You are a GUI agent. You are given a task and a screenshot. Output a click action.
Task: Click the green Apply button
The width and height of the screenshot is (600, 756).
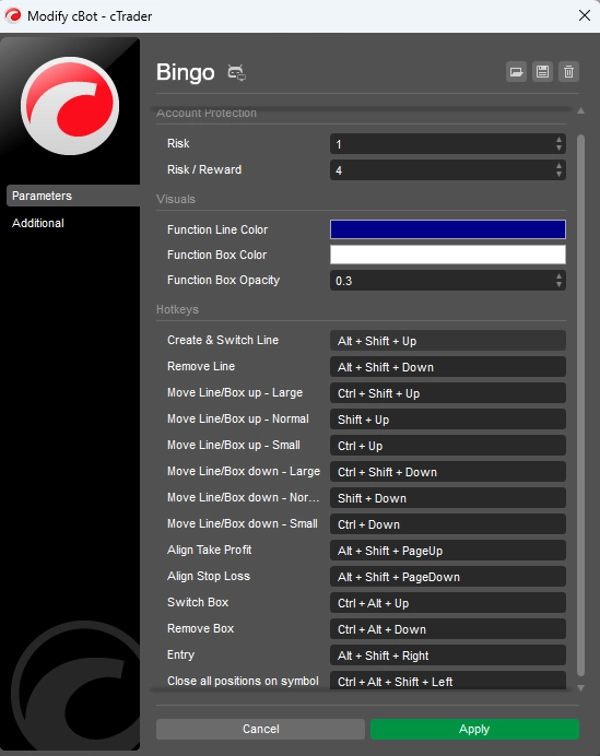coord(475,729)
